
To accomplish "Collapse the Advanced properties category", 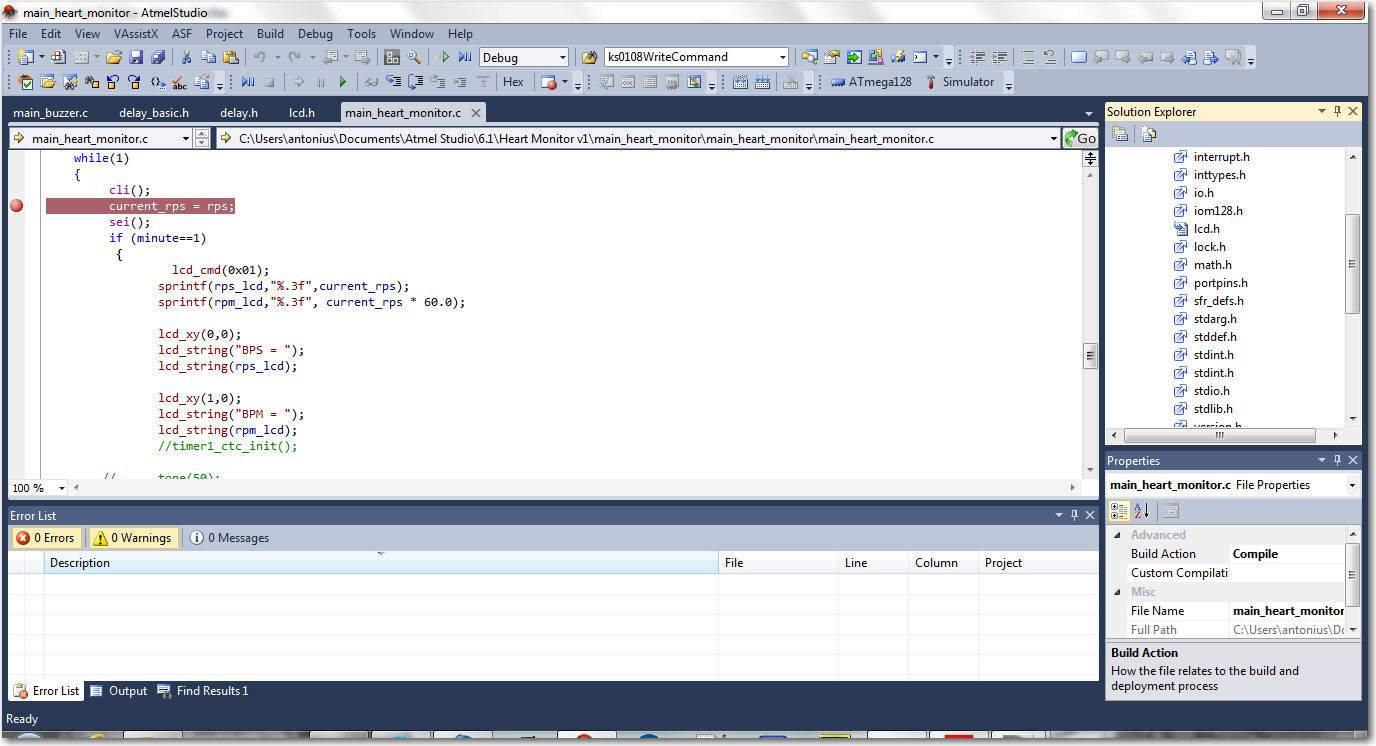I will click(x=1119, y=535).
